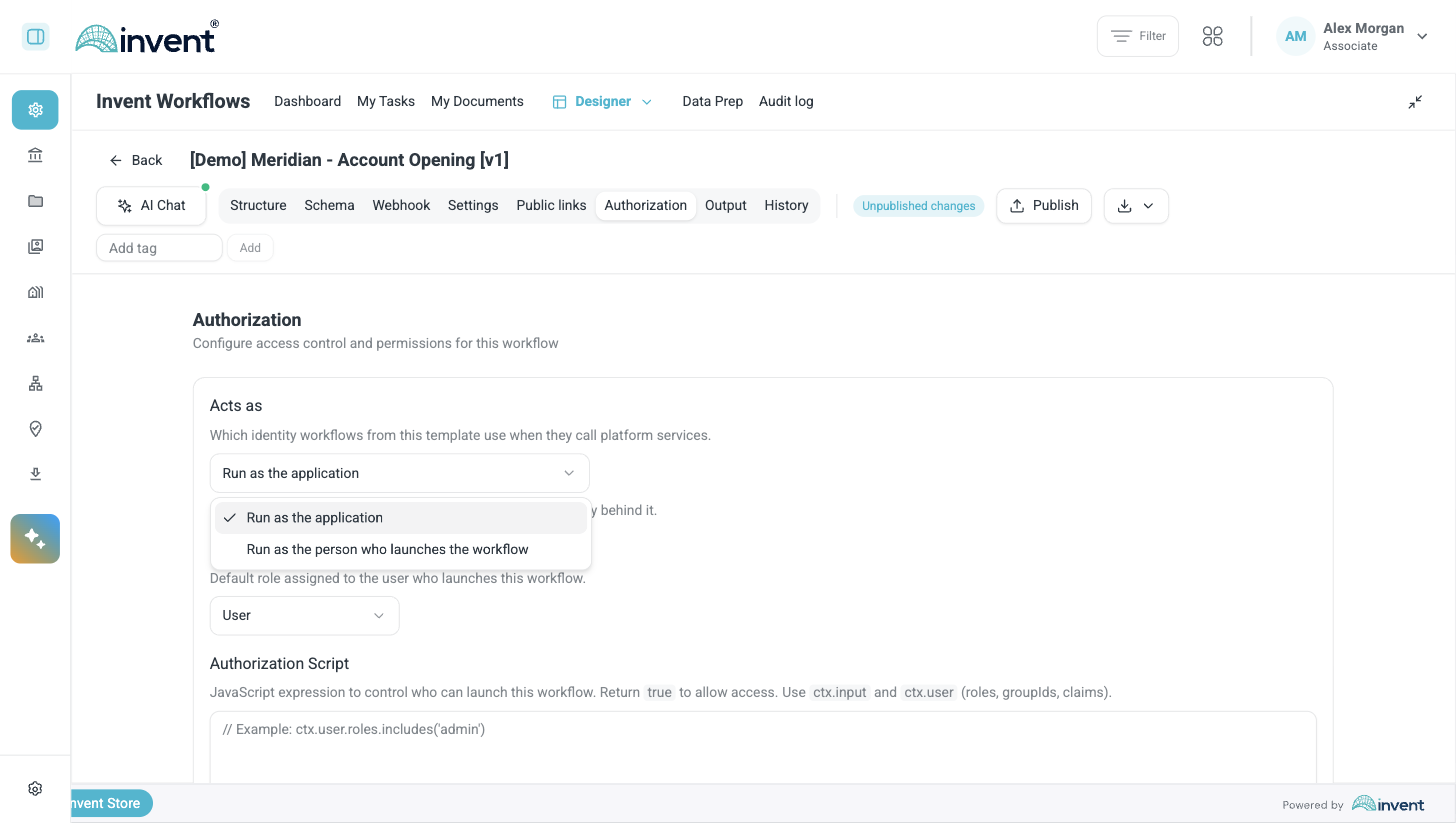The height and width of the screenshot is (823, 1456).
Task: Go to Dashboard
Action: pos(307,101)
